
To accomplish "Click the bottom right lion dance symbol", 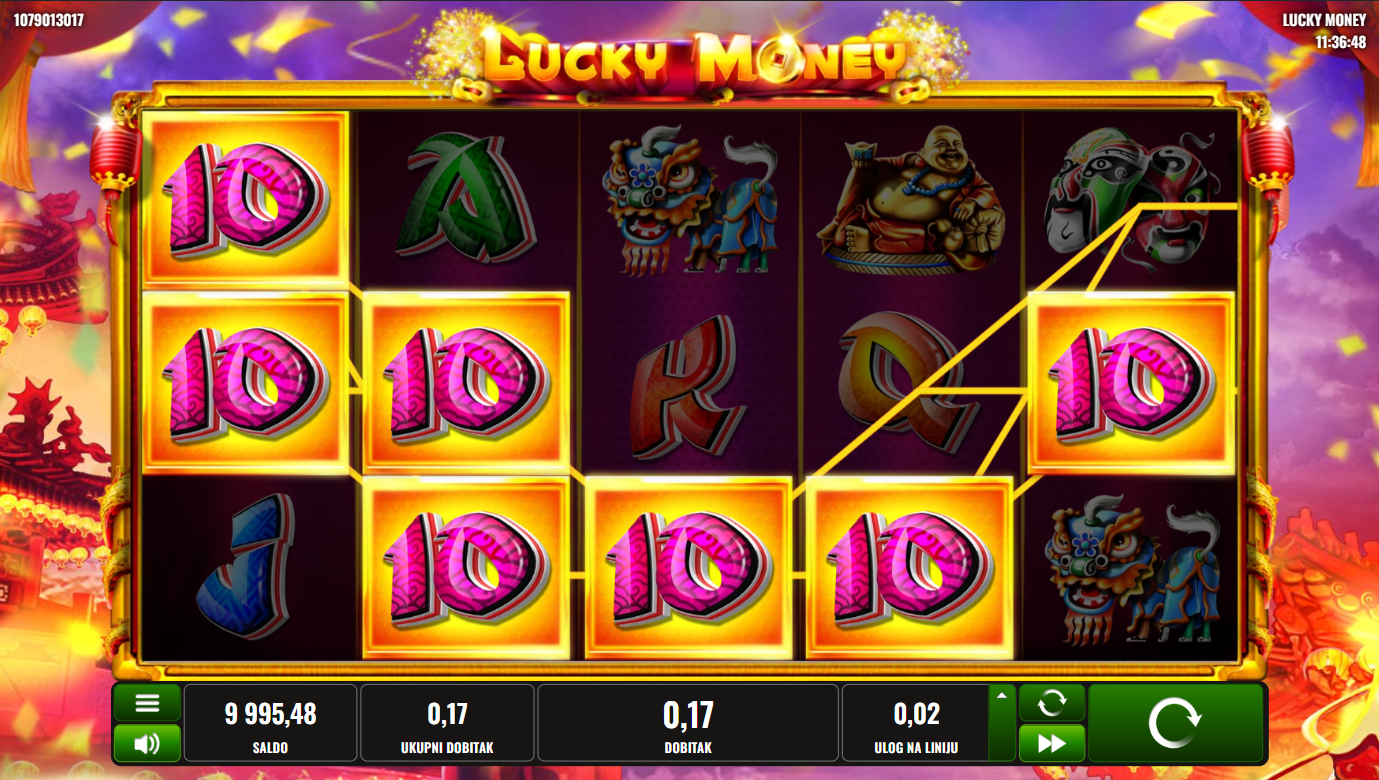I will [x=1132, y=570].
